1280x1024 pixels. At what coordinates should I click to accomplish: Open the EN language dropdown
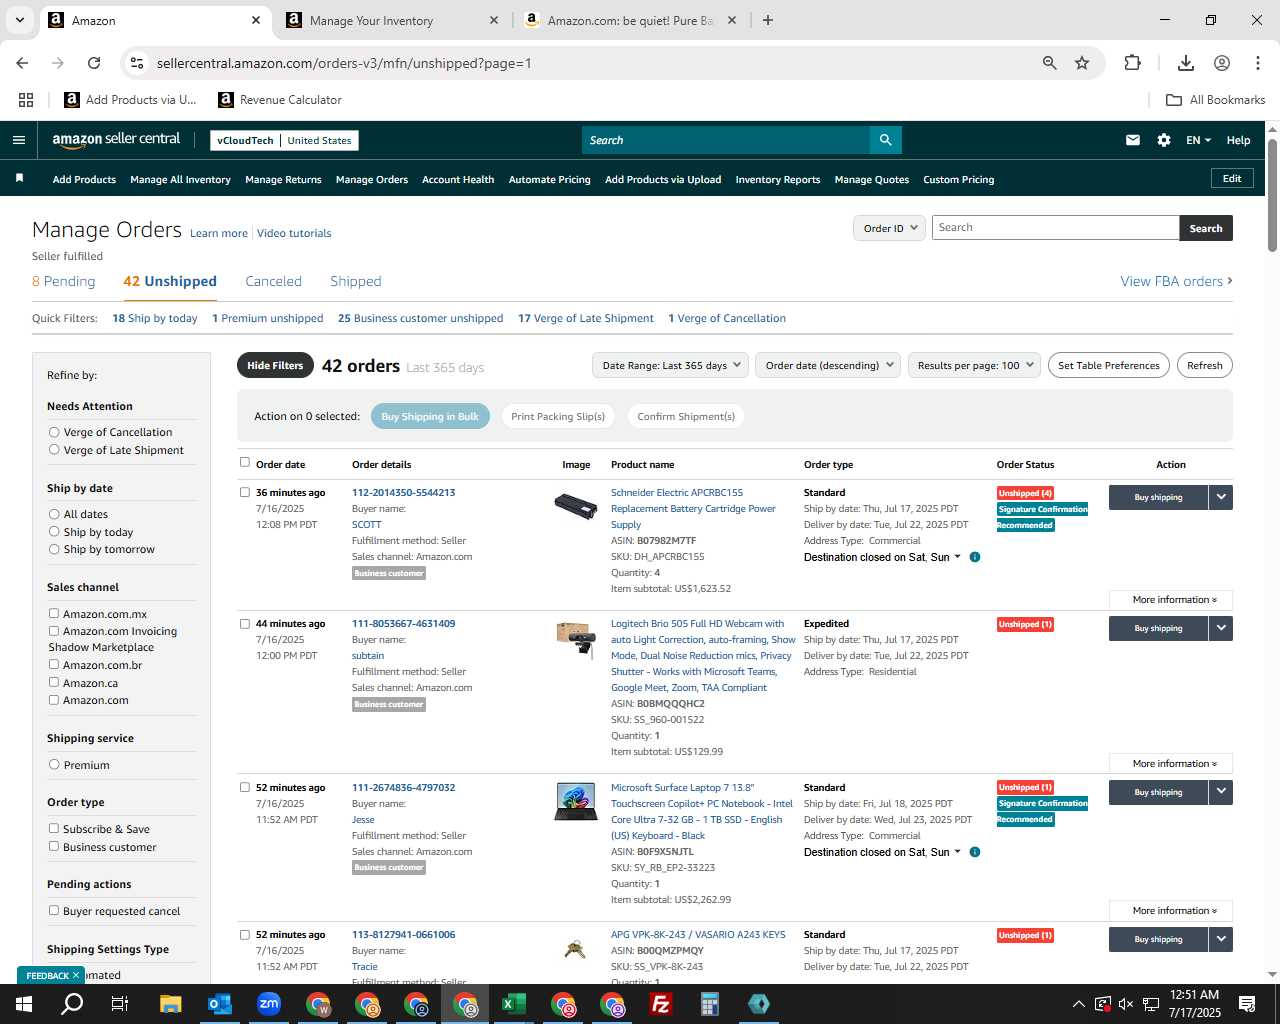pos(1198,140)
